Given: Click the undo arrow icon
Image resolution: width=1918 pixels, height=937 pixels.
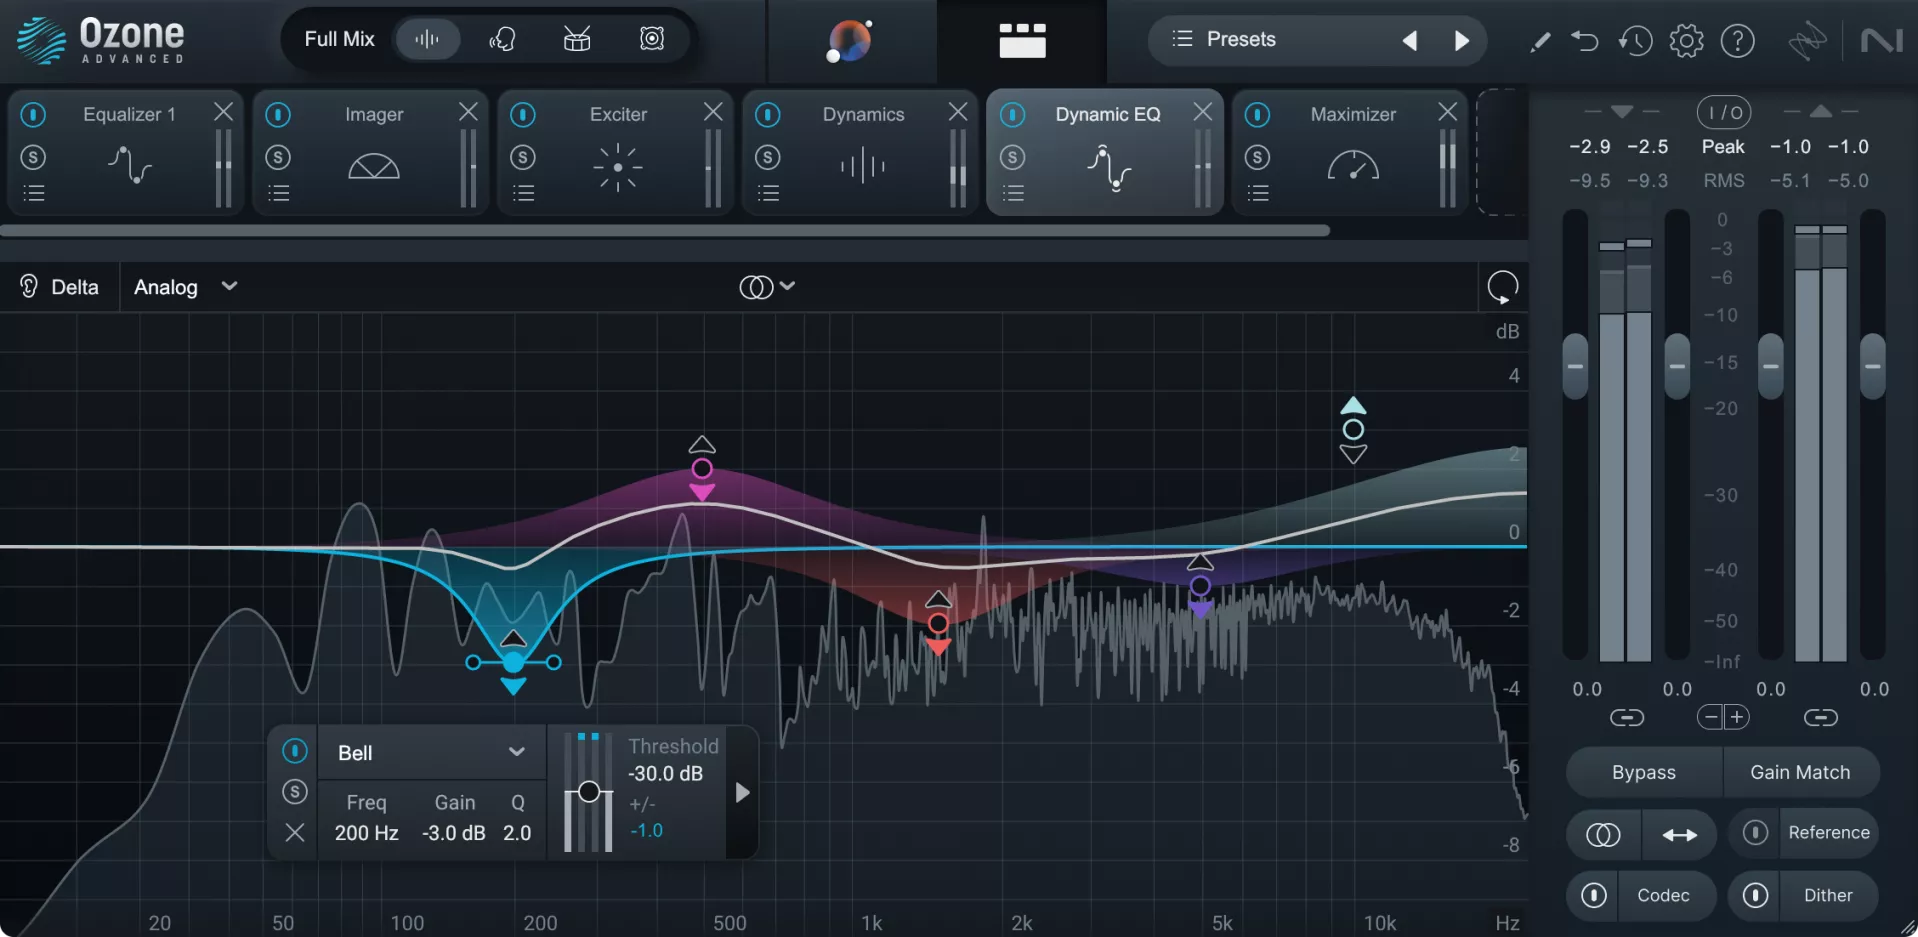Looking at the screenshot, I should pos(1585,41).
